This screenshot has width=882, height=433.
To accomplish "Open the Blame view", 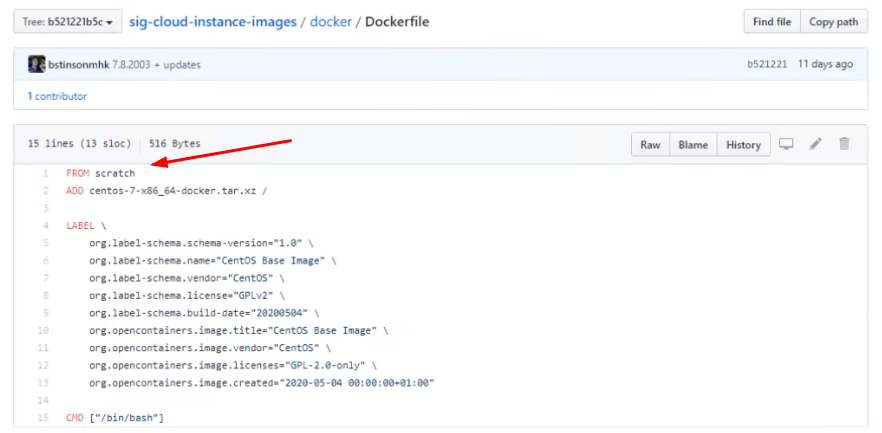I will pos(693,145).
